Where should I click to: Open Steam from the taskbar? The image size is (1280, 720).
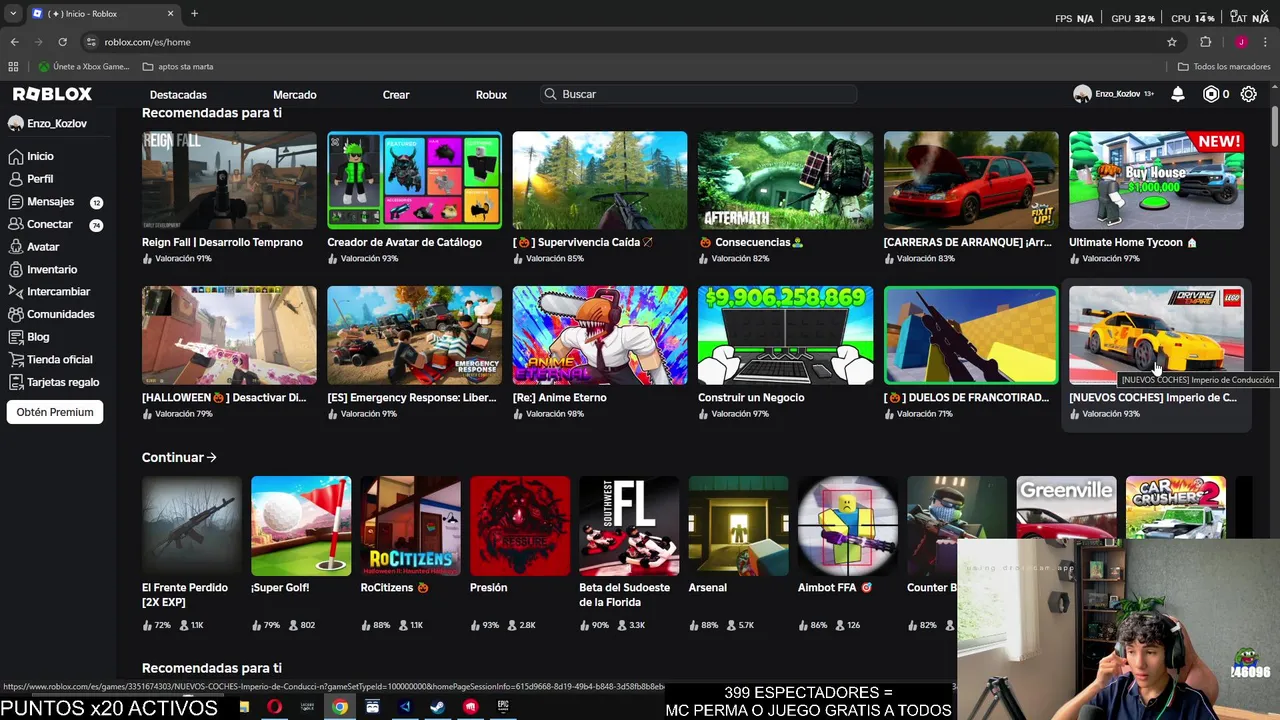pos(437,707)
